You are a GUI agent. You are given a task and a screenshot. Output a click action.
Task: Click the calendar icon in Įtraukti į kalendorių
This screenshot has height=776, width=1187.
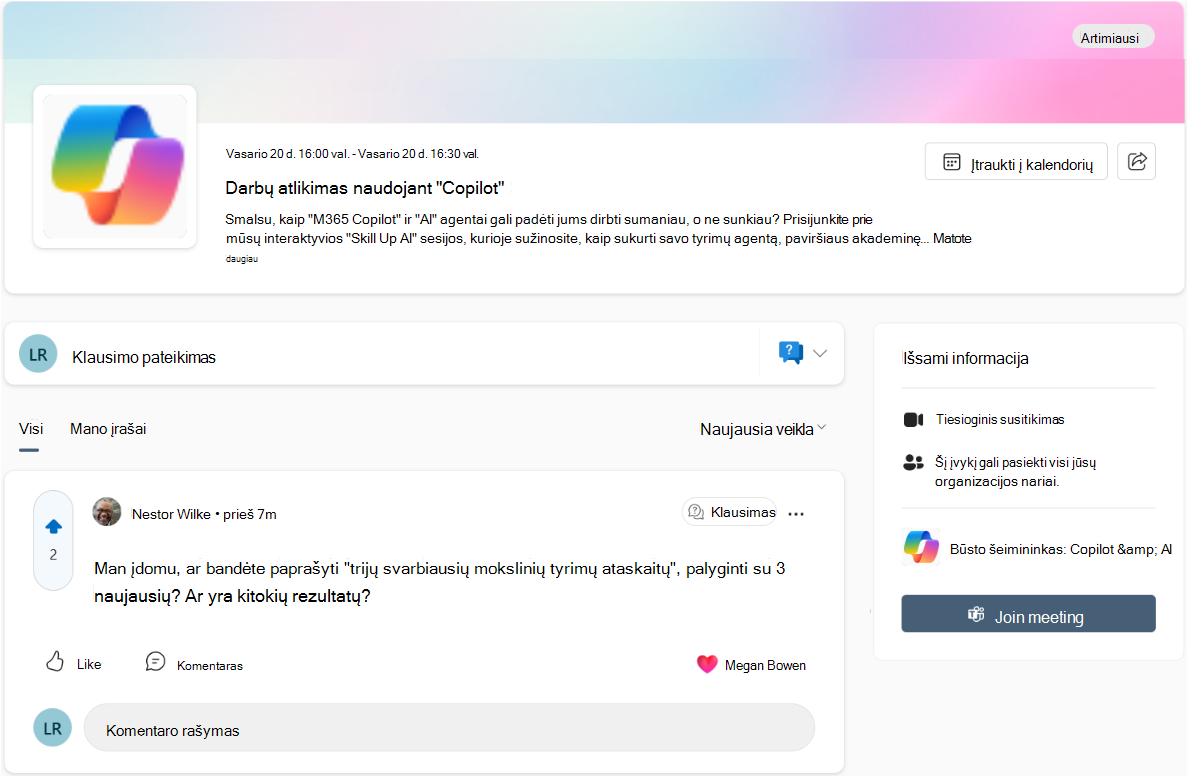pyautogui.click(x=952, y=162)
